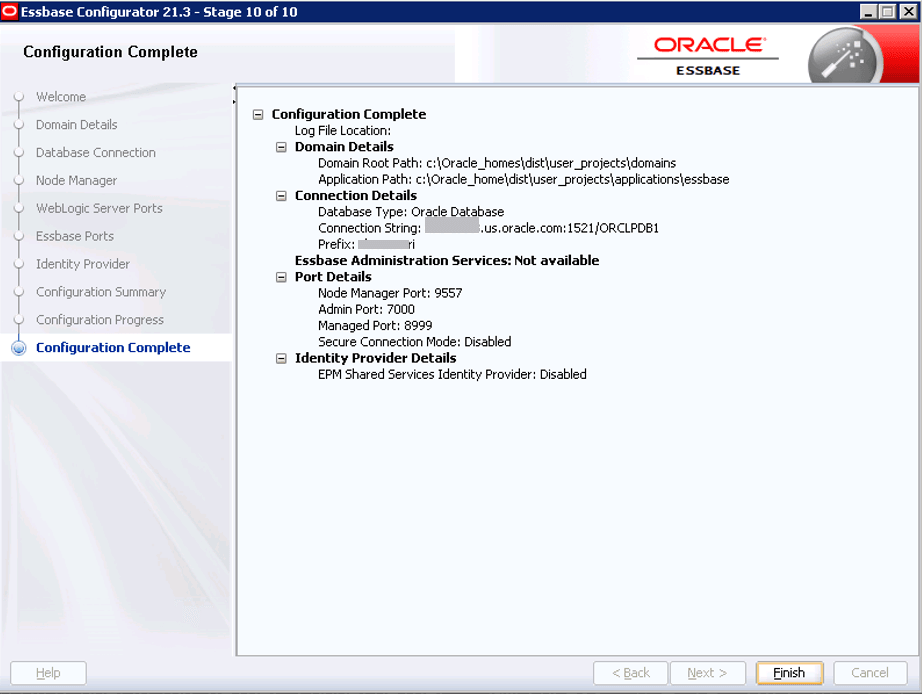The height and width of the screenshot is (694, 922).
Task: Click the Oracle icon in title bar
Action: click(9, 12)
